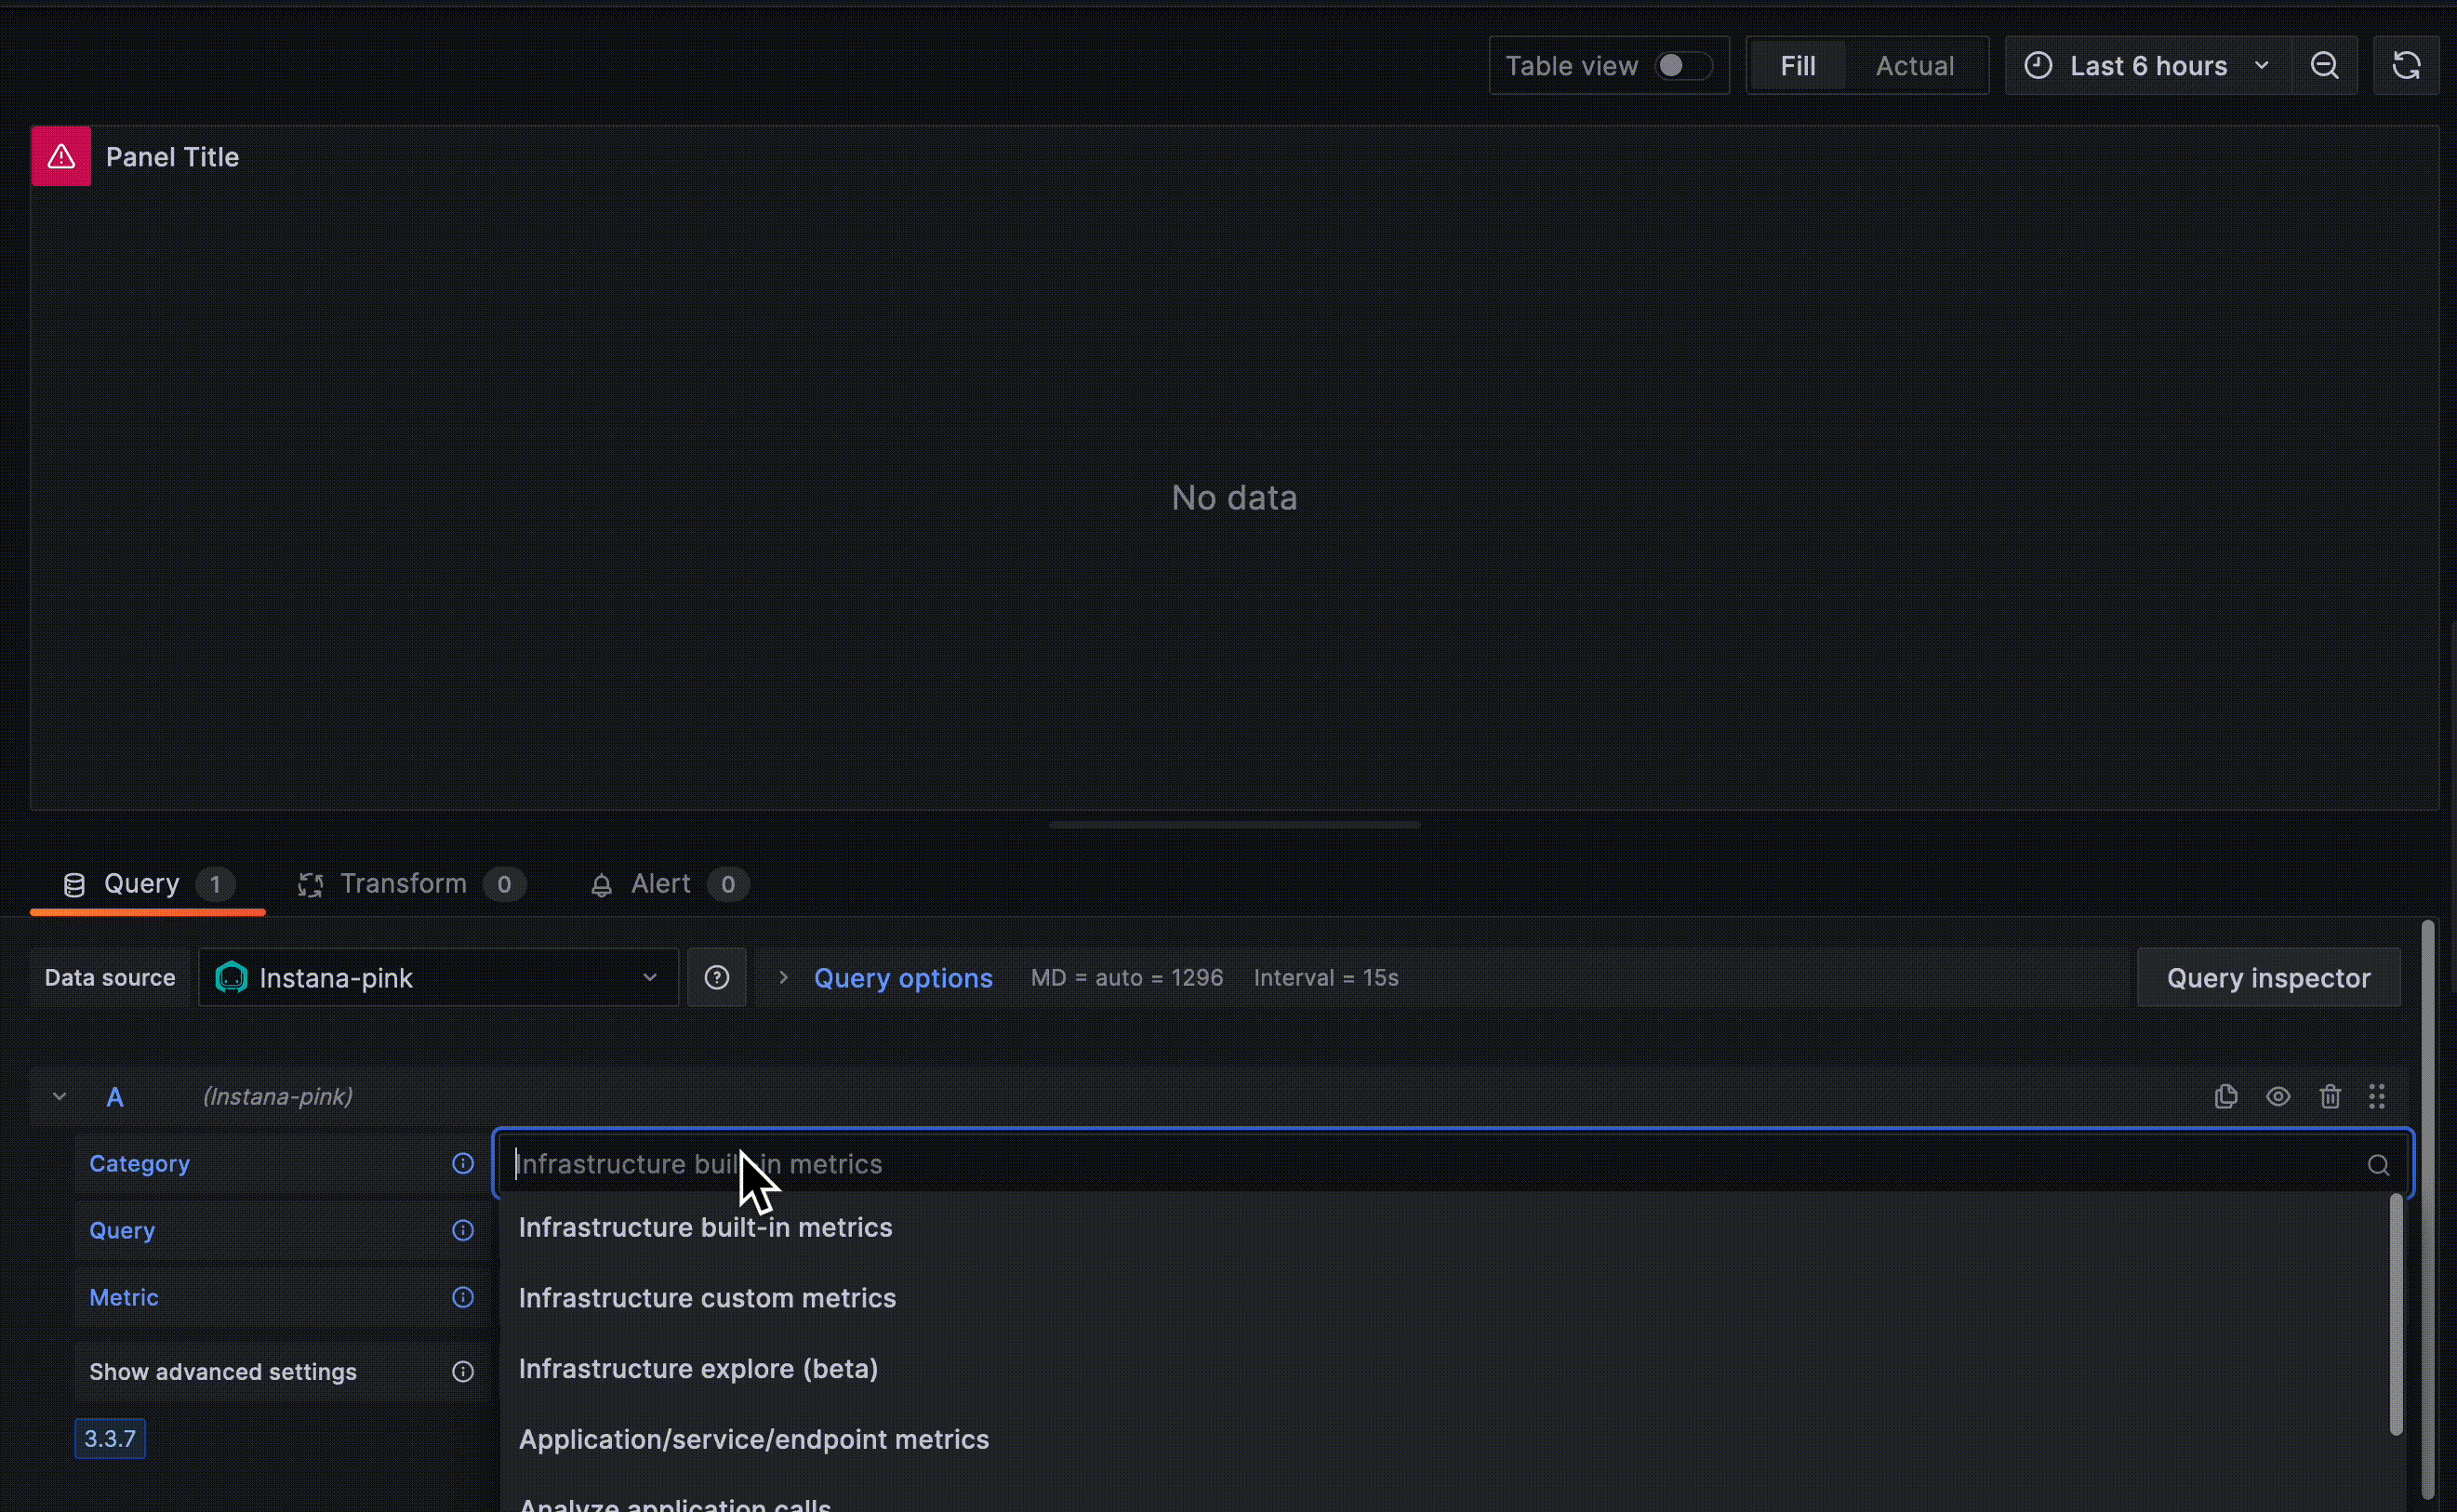
Task: Open the Query inspector
Action: tap(2267, 977)
